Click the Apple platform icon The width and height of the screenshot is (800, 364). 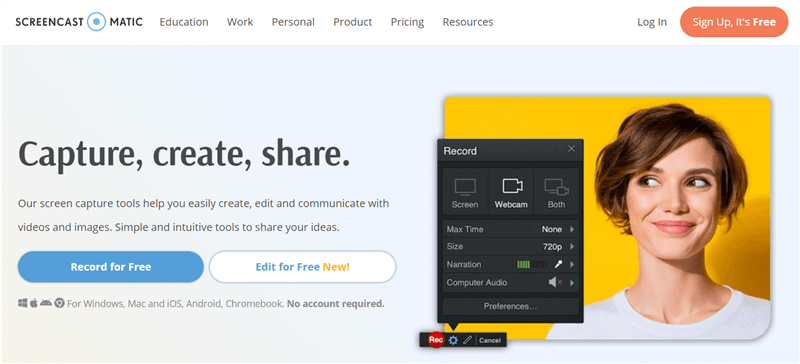(34, 303)
